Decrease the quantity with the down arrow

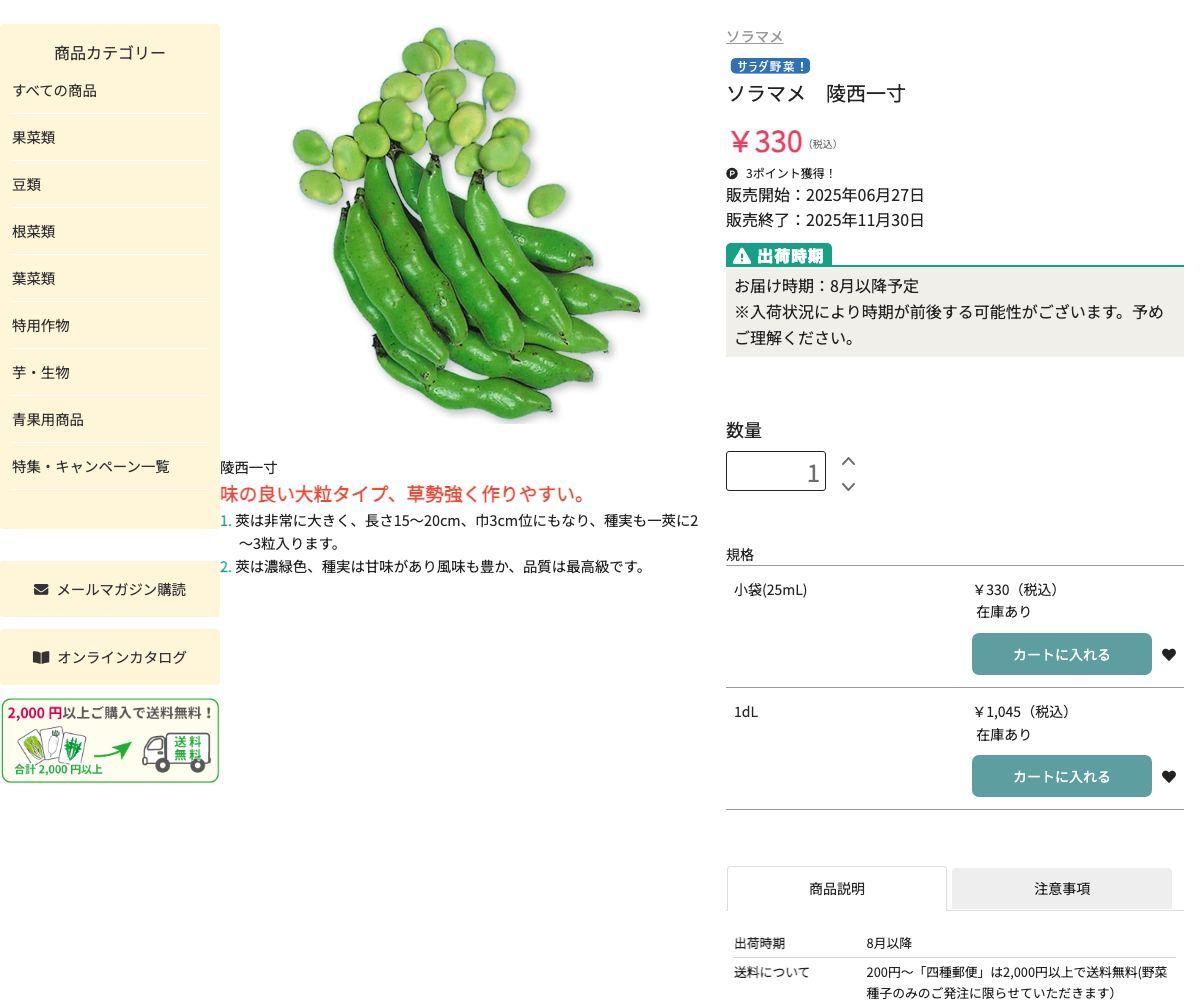[x=847, y=487]
